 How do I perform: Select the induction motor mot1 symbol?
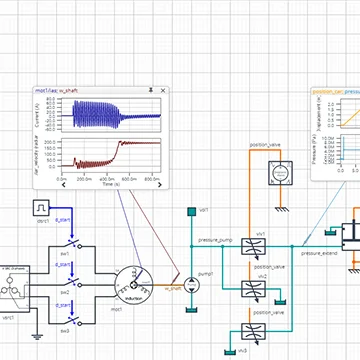[x=134, y=285]
